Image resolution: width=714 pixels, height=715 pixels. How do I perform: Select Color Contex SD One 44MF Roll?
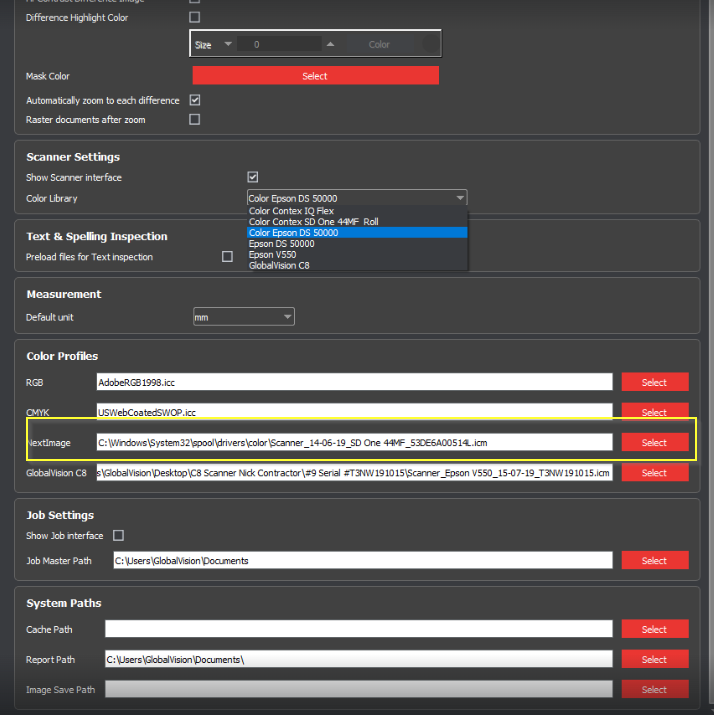pos(313,222)
